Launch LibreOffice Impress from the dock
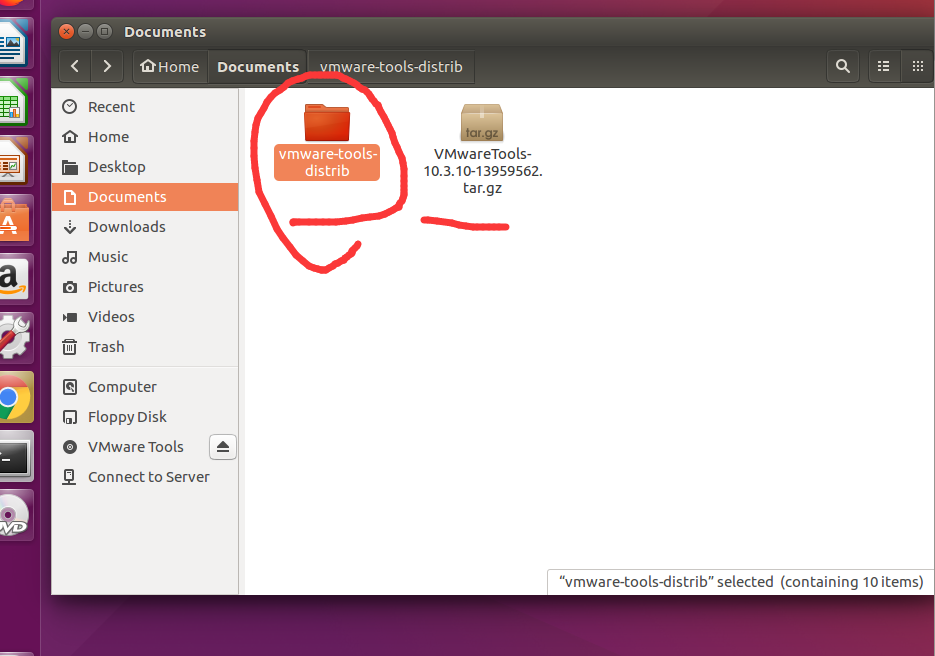This screenshot has width=935, height=656. tap(14, 160)
